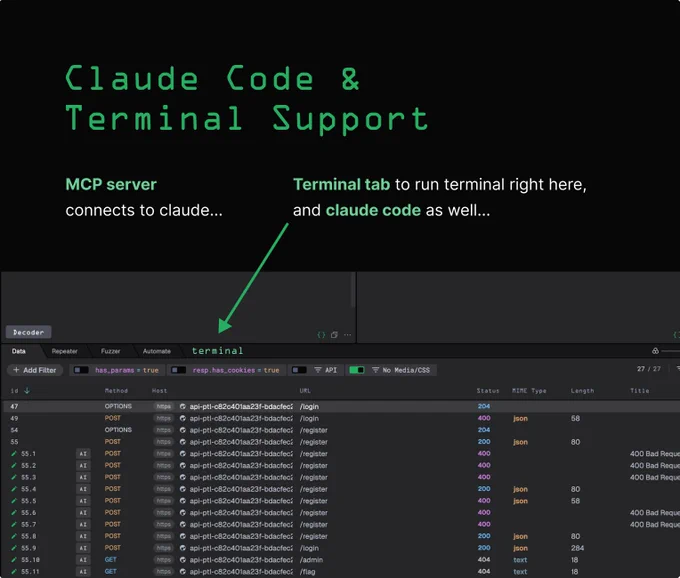The height and width of the screenshot is (578, 680).
Task: Select request row 49 POST /login
Action: point(340,418)
